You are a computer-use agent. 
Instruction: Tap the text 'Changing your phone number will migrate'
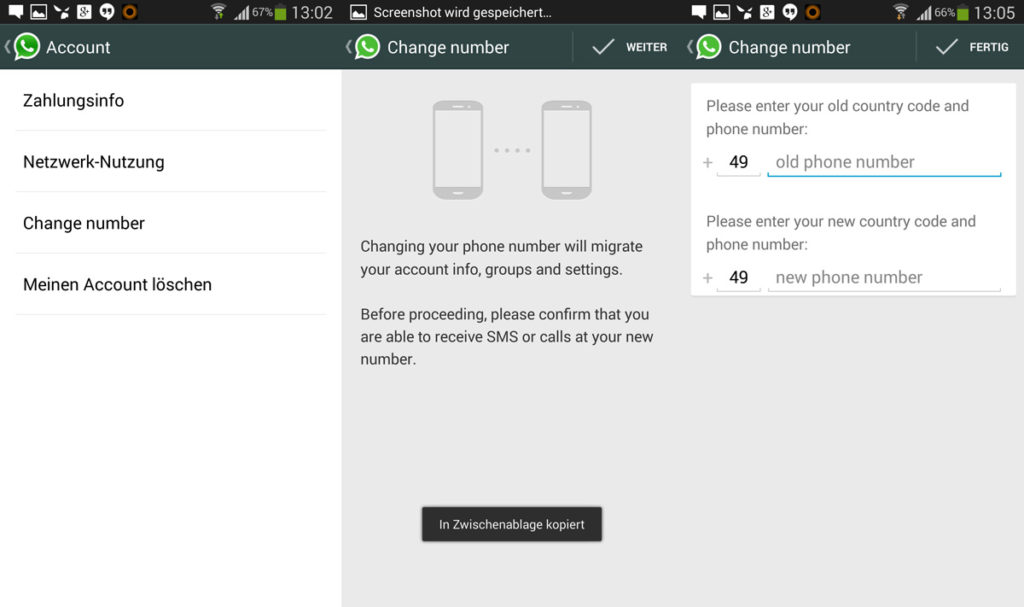502,246
